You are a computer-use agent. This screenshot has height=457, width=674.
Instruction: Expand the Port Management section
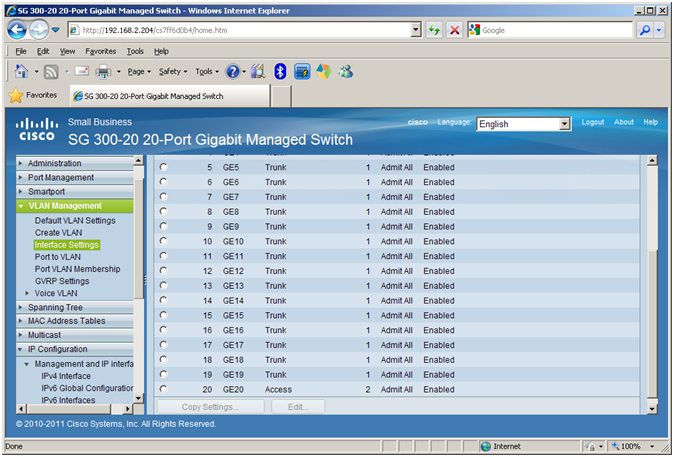[x=20, y=178]
